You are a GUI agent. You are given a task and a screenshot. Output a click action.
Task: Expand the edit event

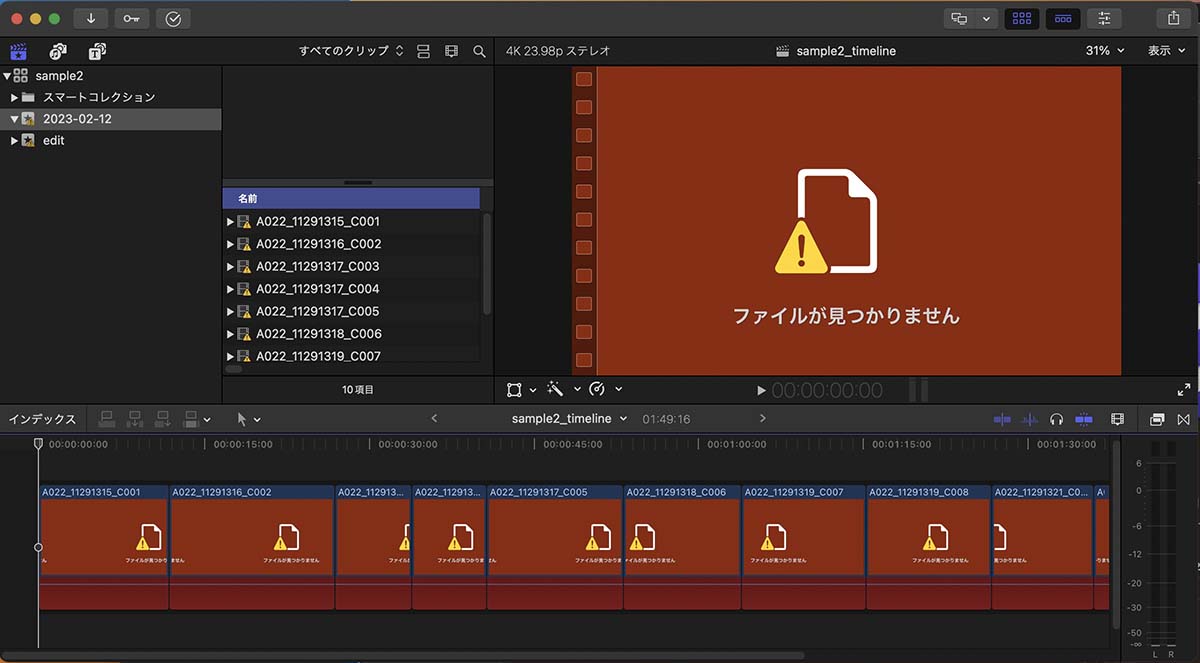pos(14,141)
